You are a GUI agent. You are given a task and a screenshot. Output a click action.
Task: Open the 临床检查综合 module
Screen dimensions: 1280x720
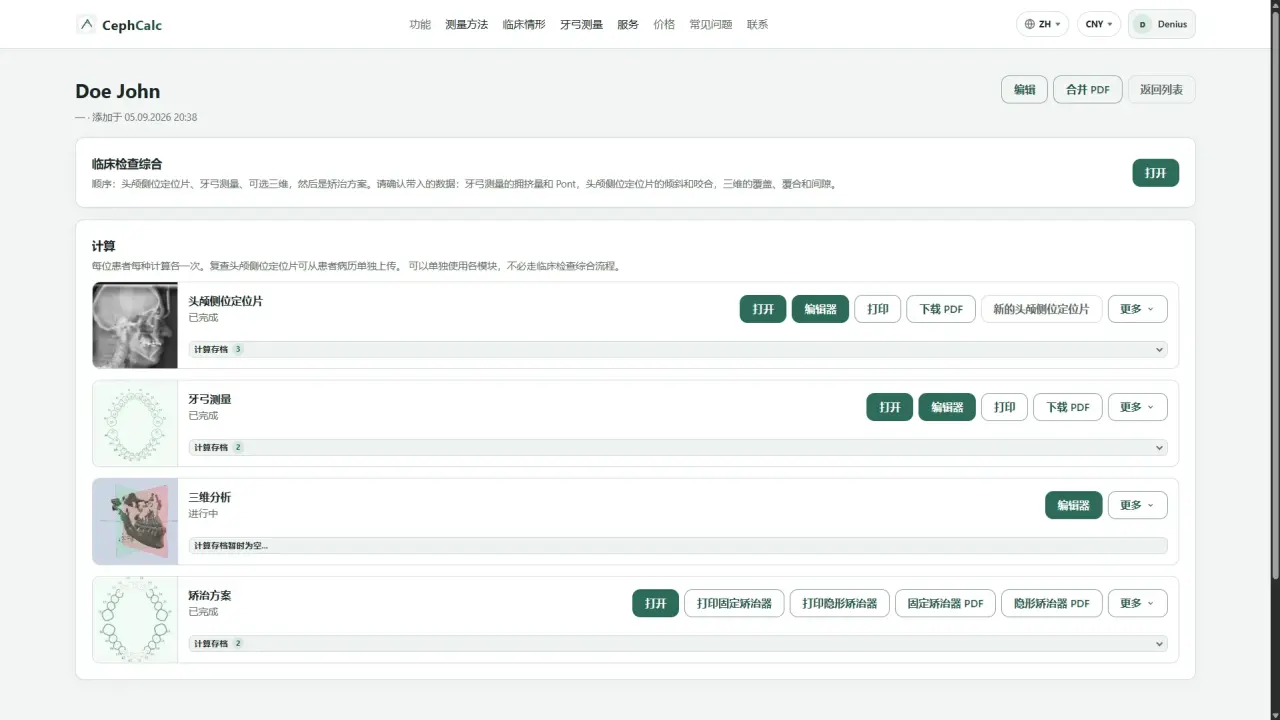pyautogui.click(x=1156, y=173)
